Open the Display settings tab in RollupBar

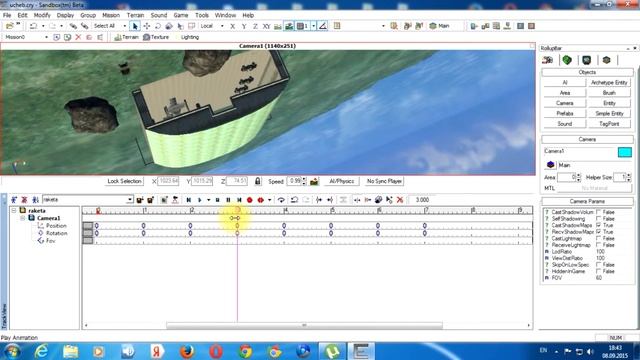point(587,60)
